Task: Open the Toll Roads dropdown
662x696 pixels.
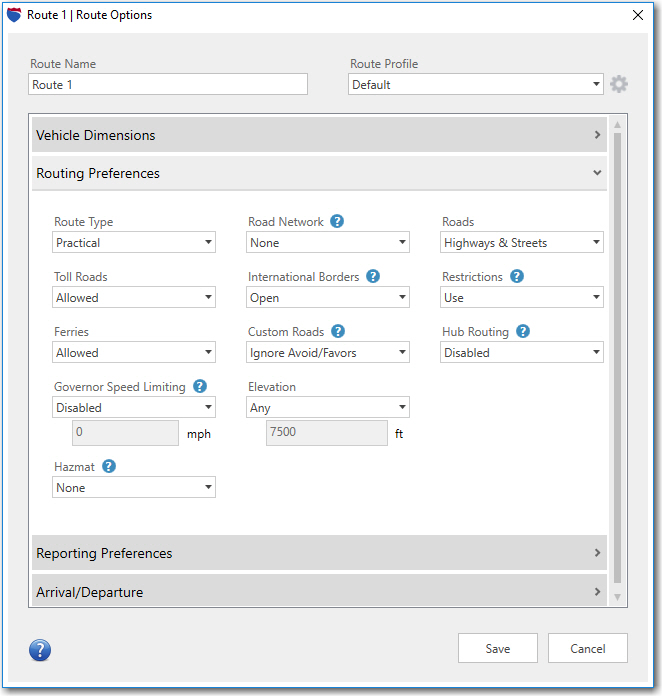Action: (x=134, y=297)
